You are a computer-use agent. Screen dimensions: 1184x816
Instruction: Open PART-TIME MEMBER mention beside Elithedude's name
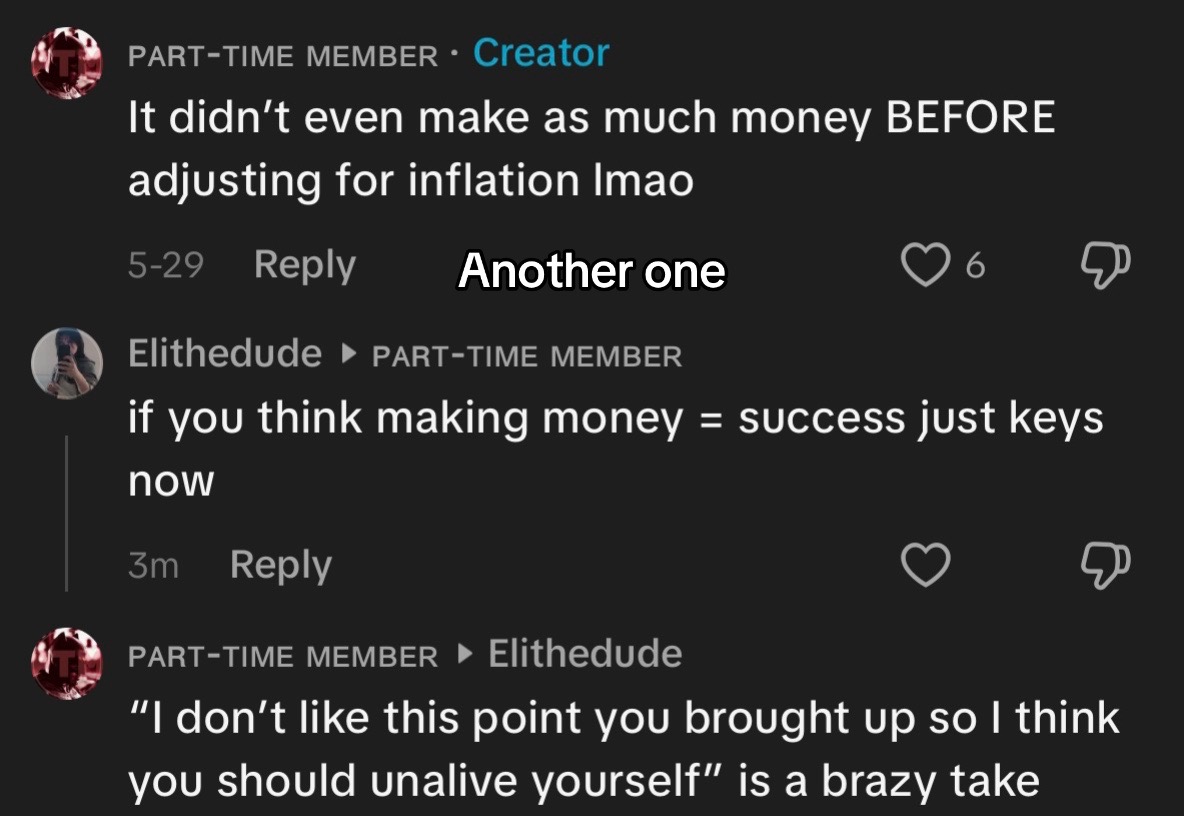527,356
